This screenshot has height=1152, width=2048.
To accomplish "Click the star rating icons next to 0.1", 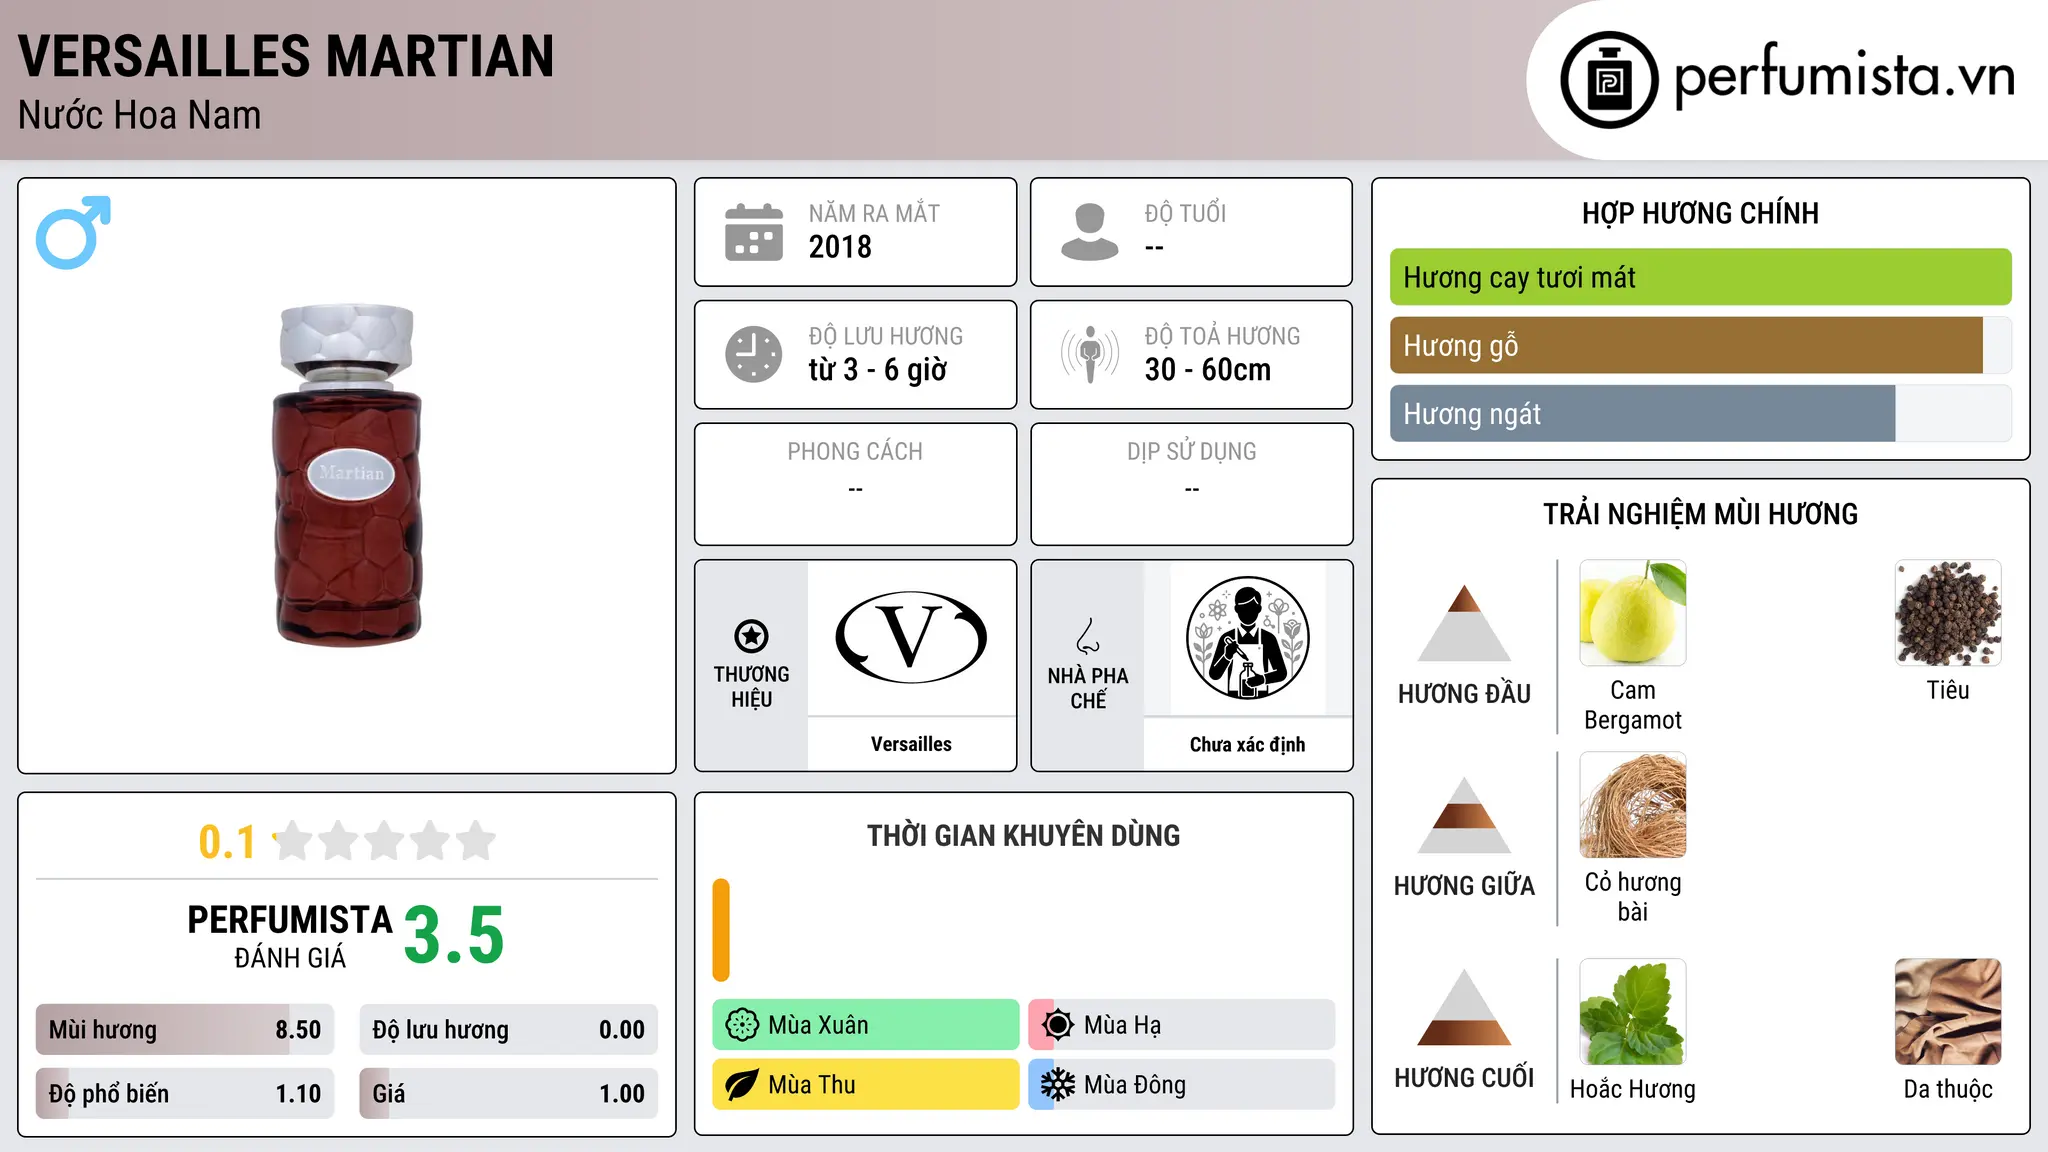I will 385,841.
